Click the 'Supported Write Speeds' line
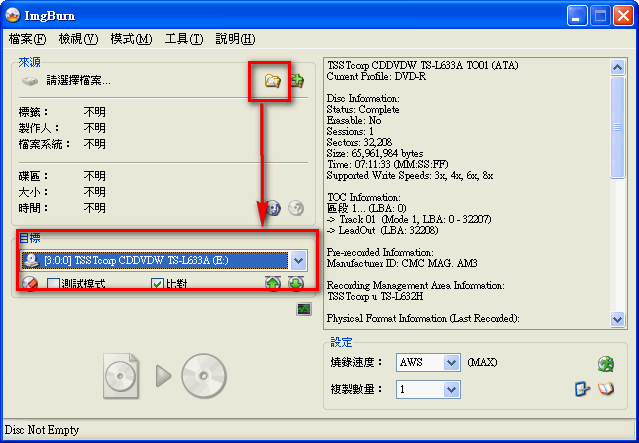The image size is (639, 443). (410, 176)
